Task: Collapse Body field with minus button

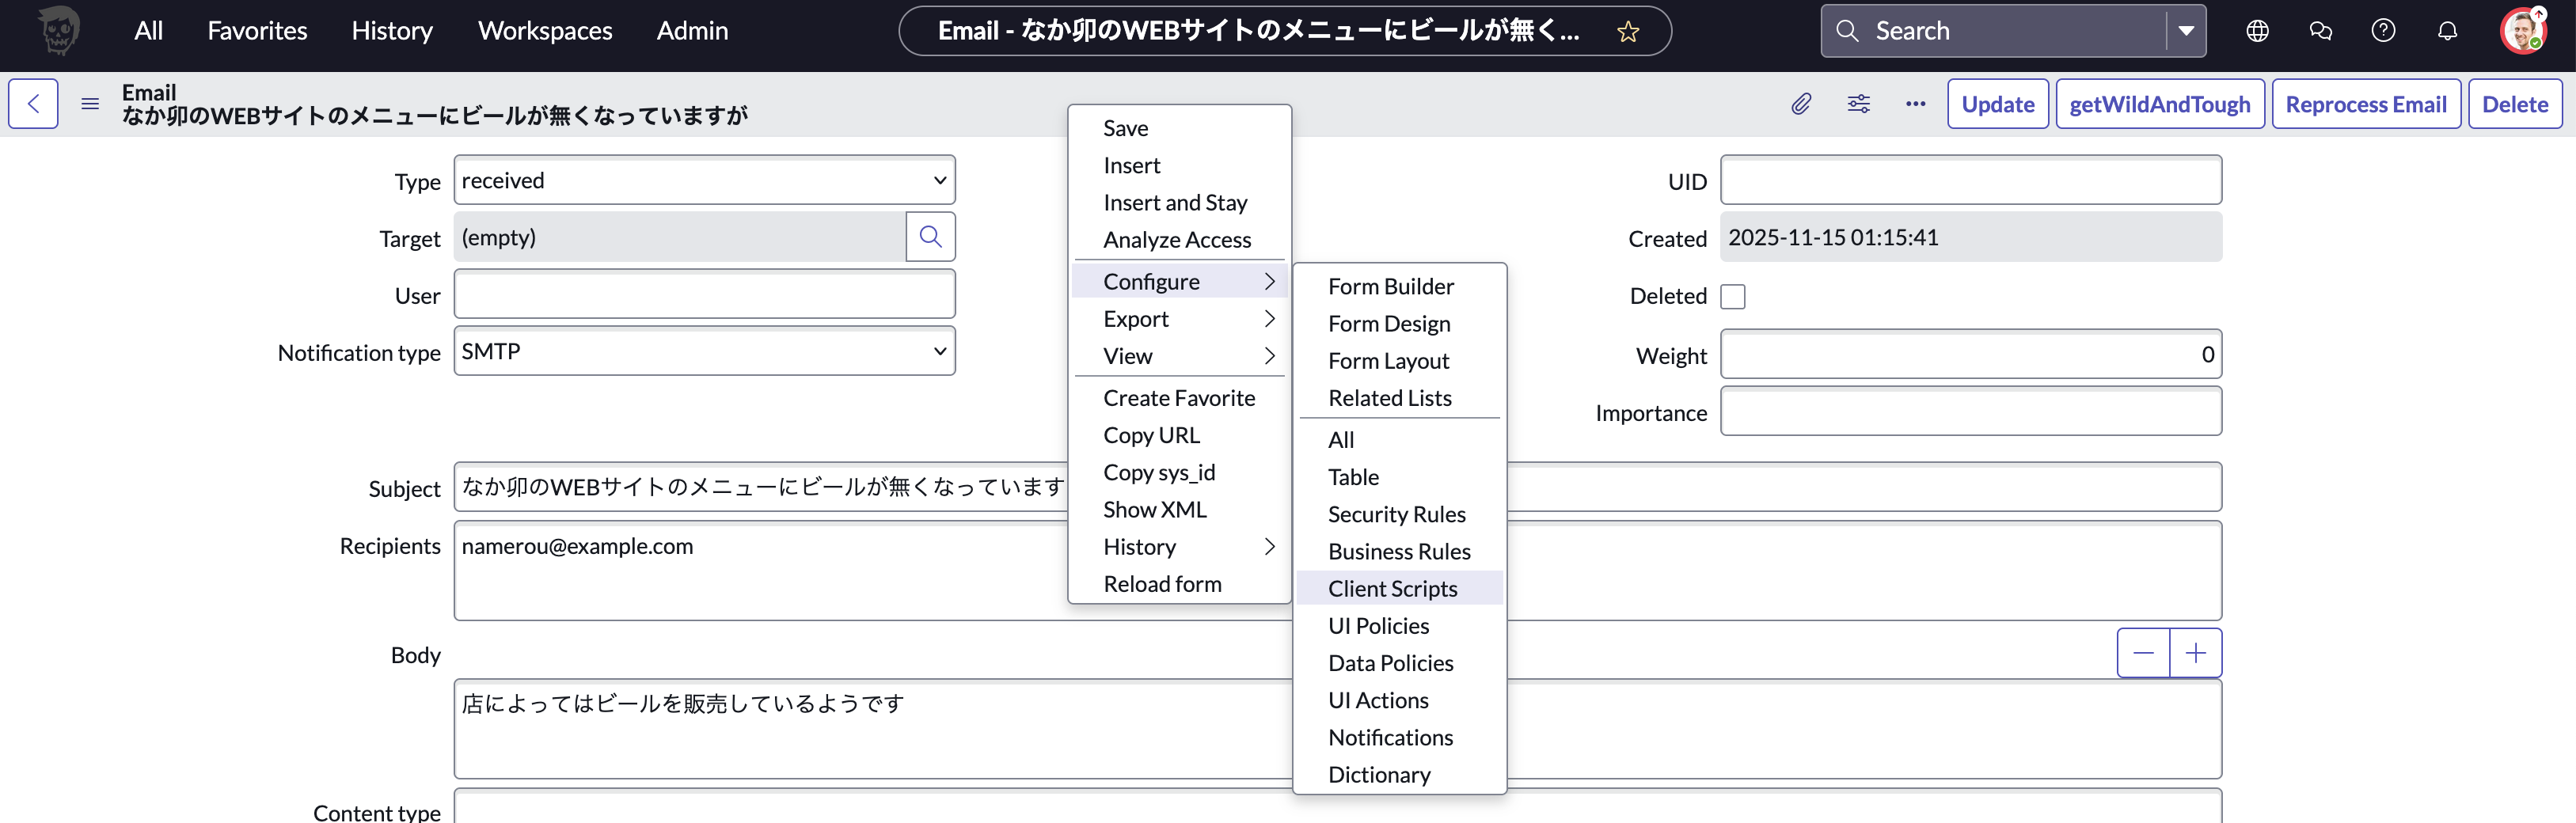Action: click(2143, 653)
